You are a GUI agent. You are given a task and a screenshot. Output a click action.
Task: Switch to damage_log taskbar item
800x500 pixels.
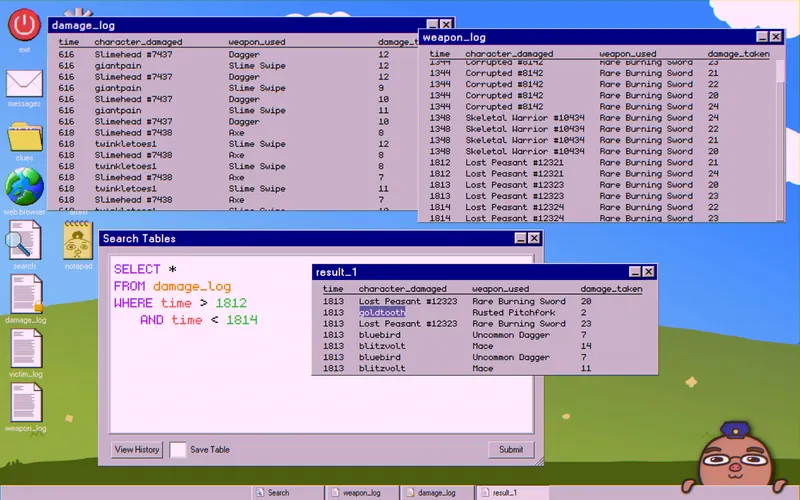pos(437,493)
